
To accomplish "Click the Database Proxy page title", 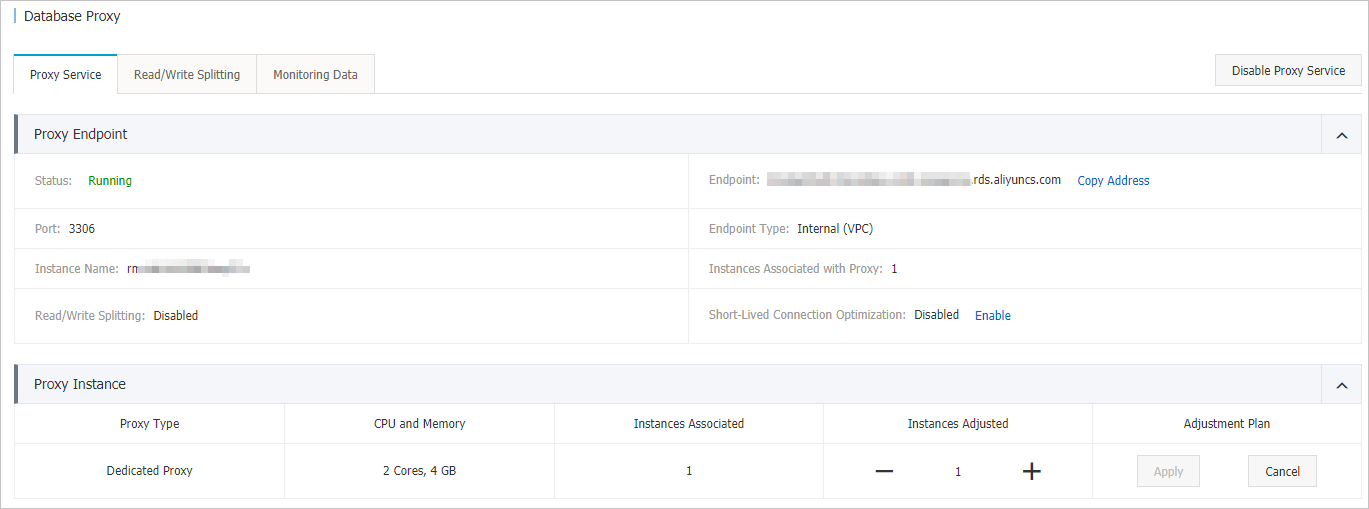I will pos(72,16).
